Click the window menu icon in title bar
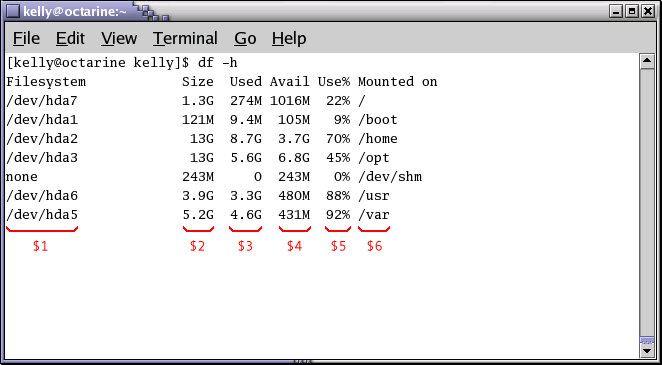 pos(14,11)
